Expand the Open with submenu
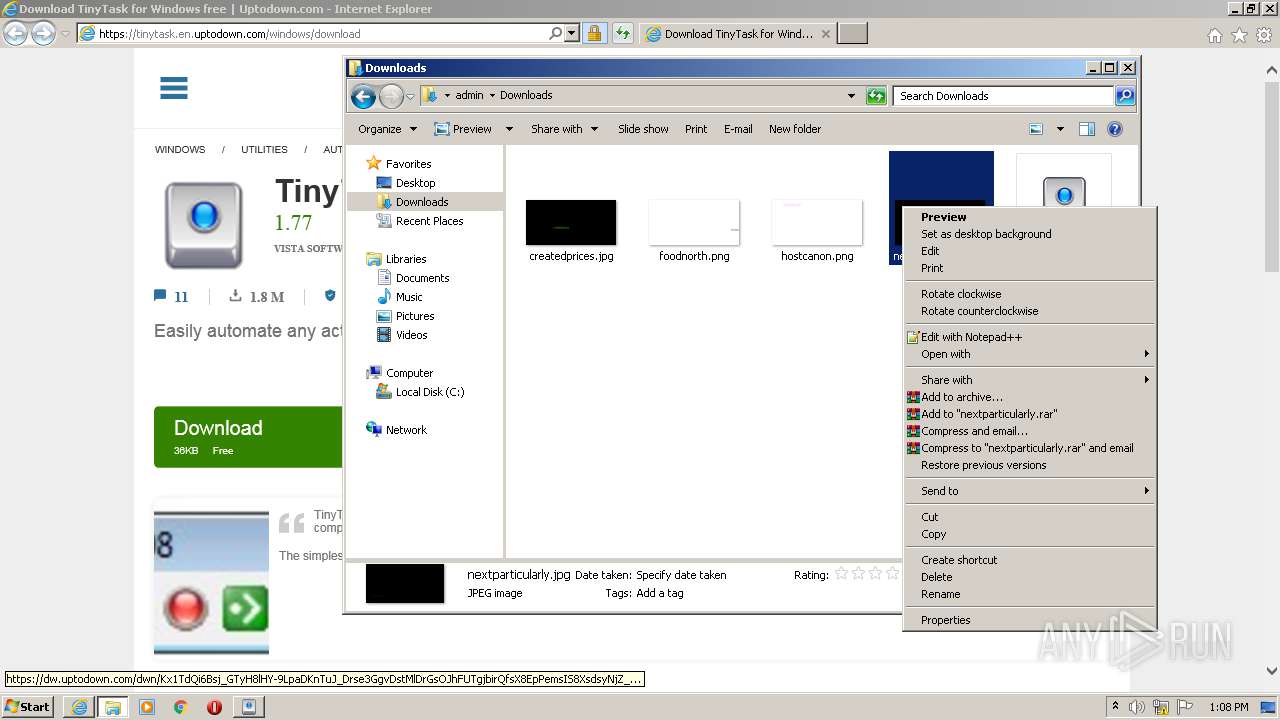 [1029, 354]
